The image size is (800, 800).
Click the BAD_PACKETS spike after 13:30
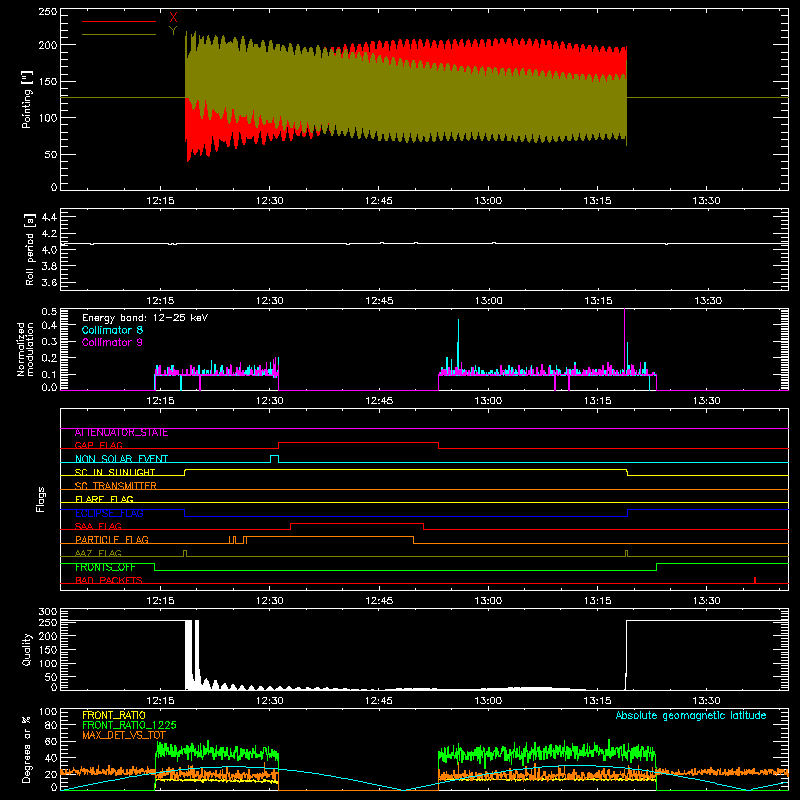point(755,580)
